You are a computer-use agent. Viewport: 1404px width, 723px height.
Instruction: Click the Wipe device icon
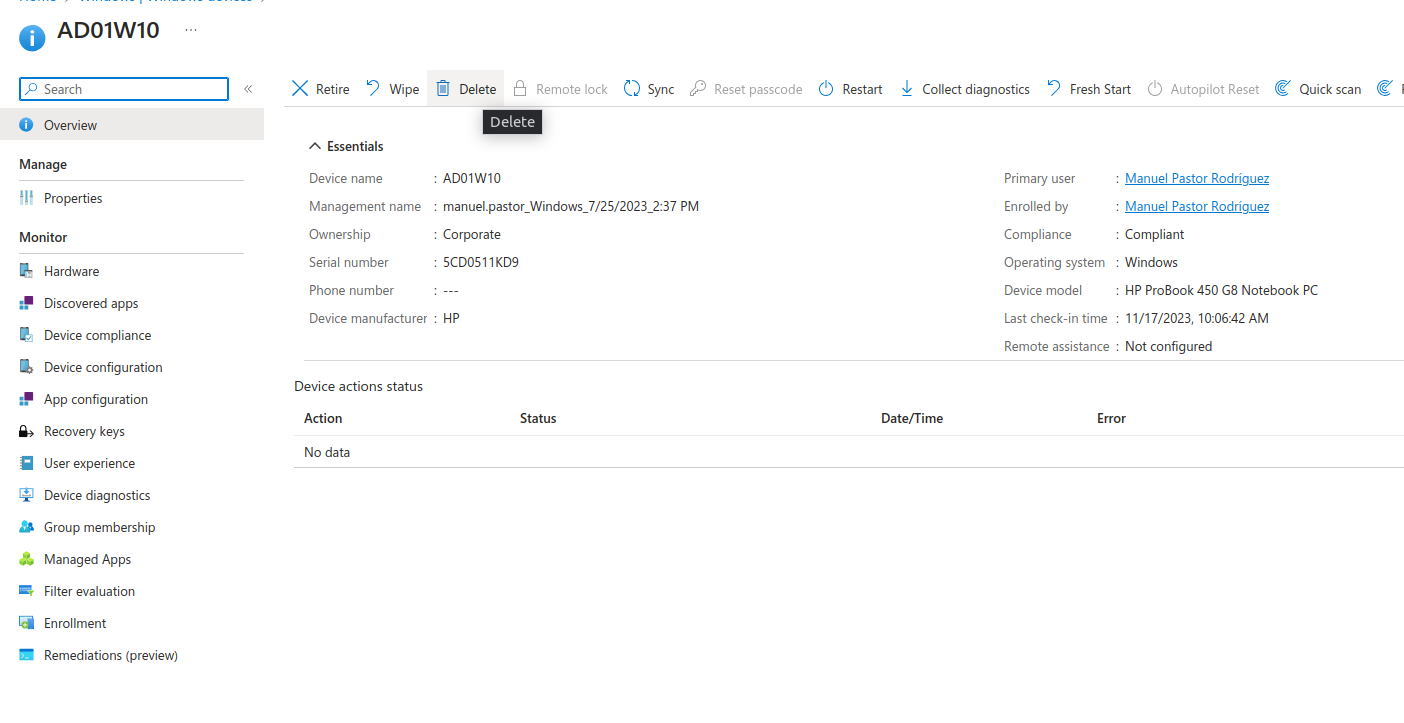373,89
